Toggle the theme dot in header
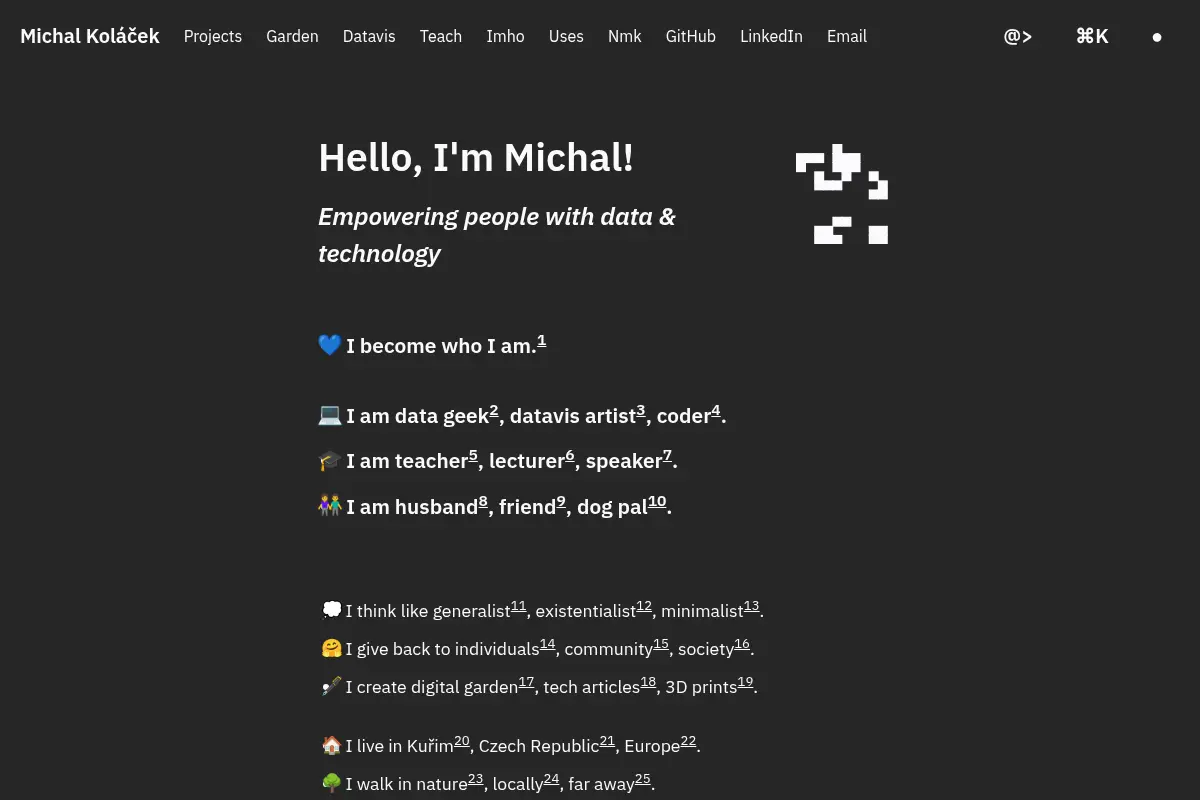 (1157, 37)
